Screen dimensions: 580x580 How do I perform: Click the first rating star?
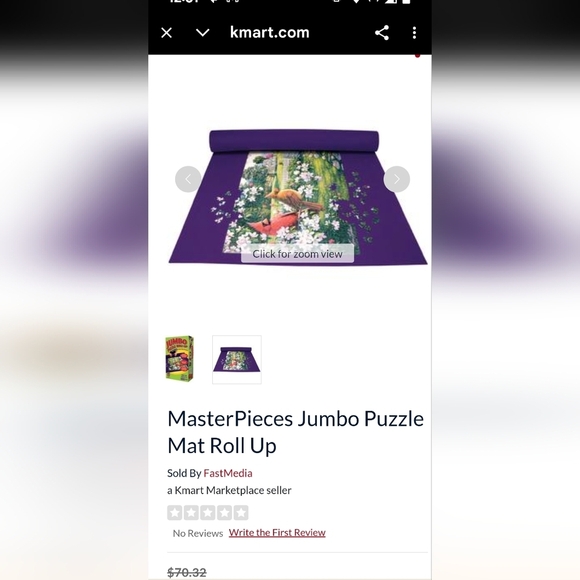click(175, 513)
